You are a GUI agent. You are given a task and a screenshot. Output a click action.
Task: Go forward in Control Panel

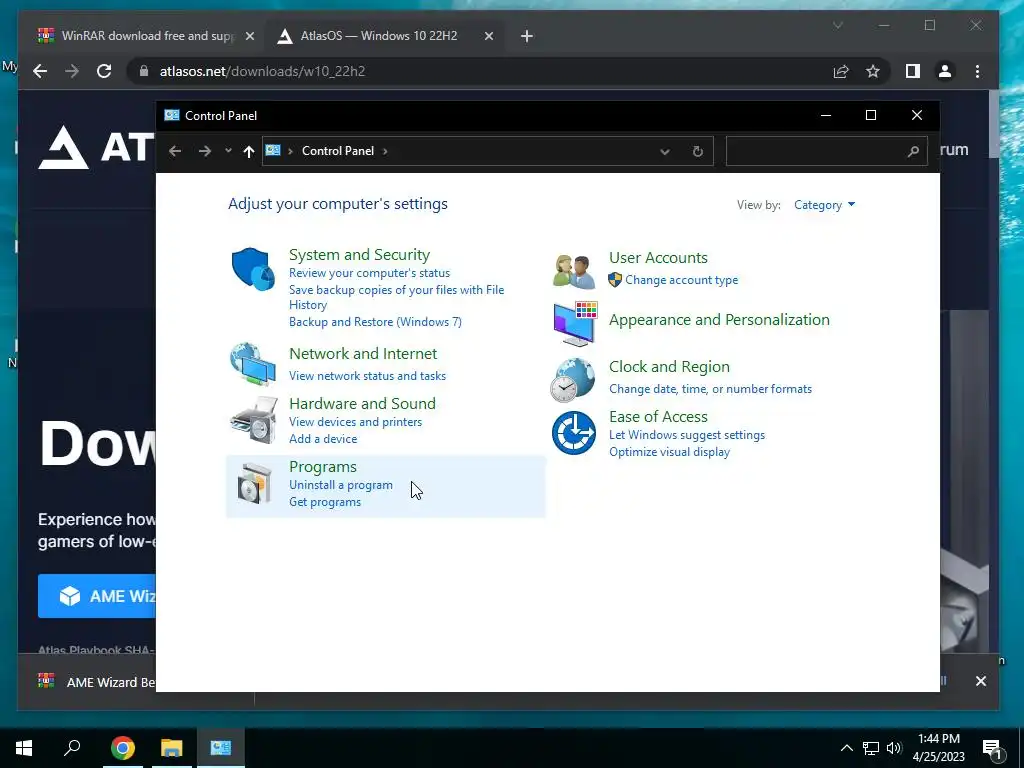(204, 151)
